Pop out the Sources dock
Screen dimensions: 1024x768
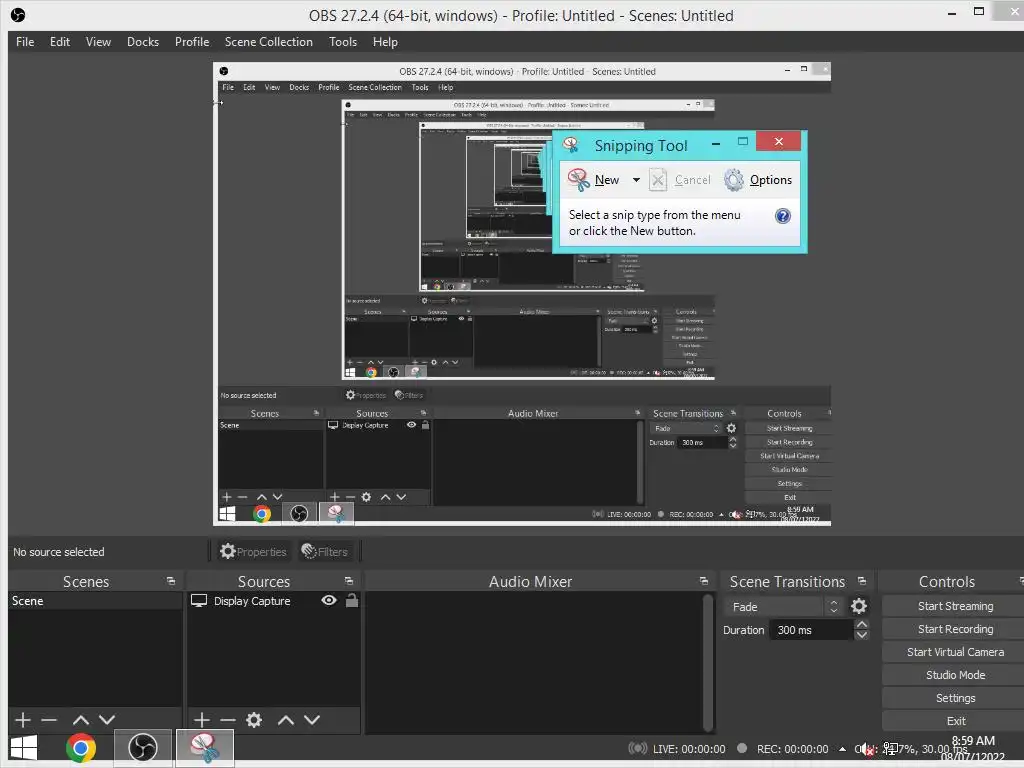[x=349, y=581]
